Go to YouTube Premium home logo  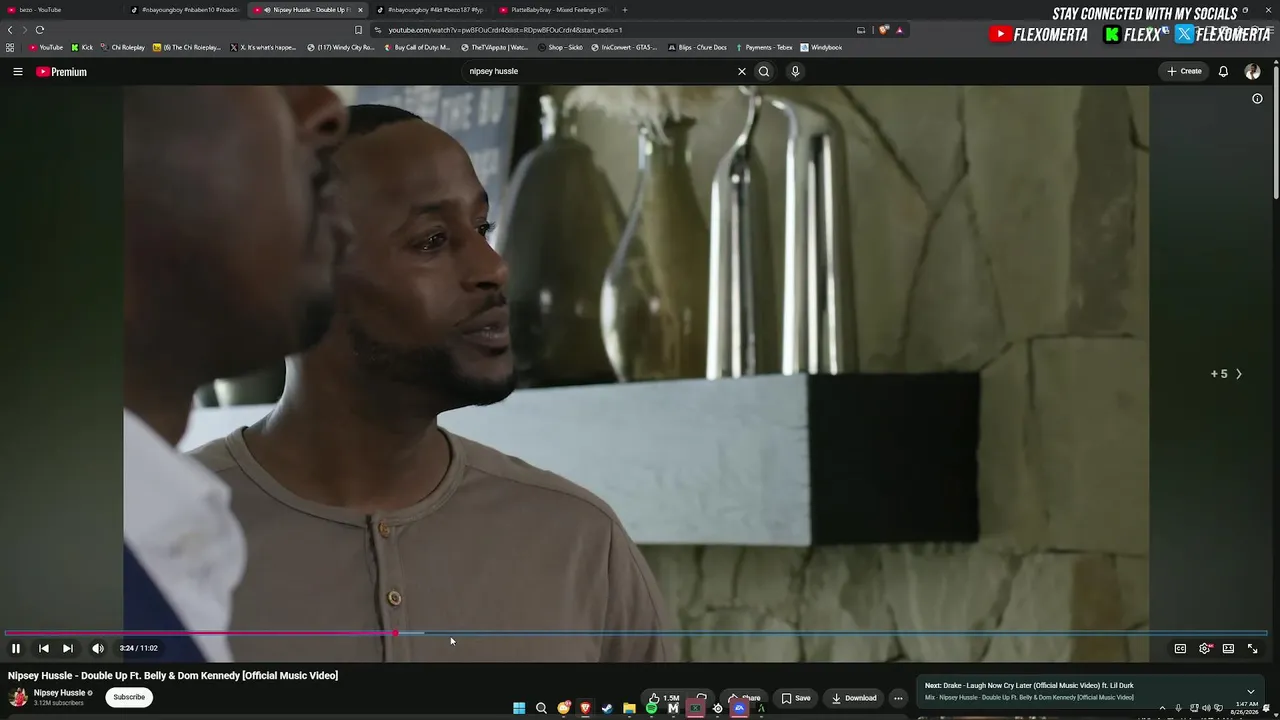pos(61,72)
